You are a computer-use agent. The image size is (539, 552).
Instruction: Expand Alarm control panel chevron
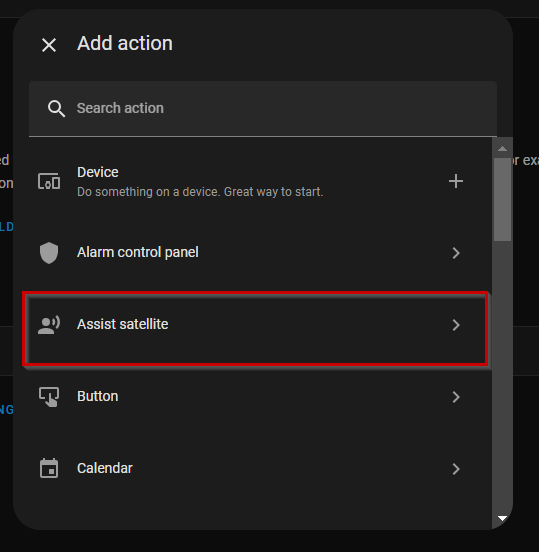(x=456, y=253)
